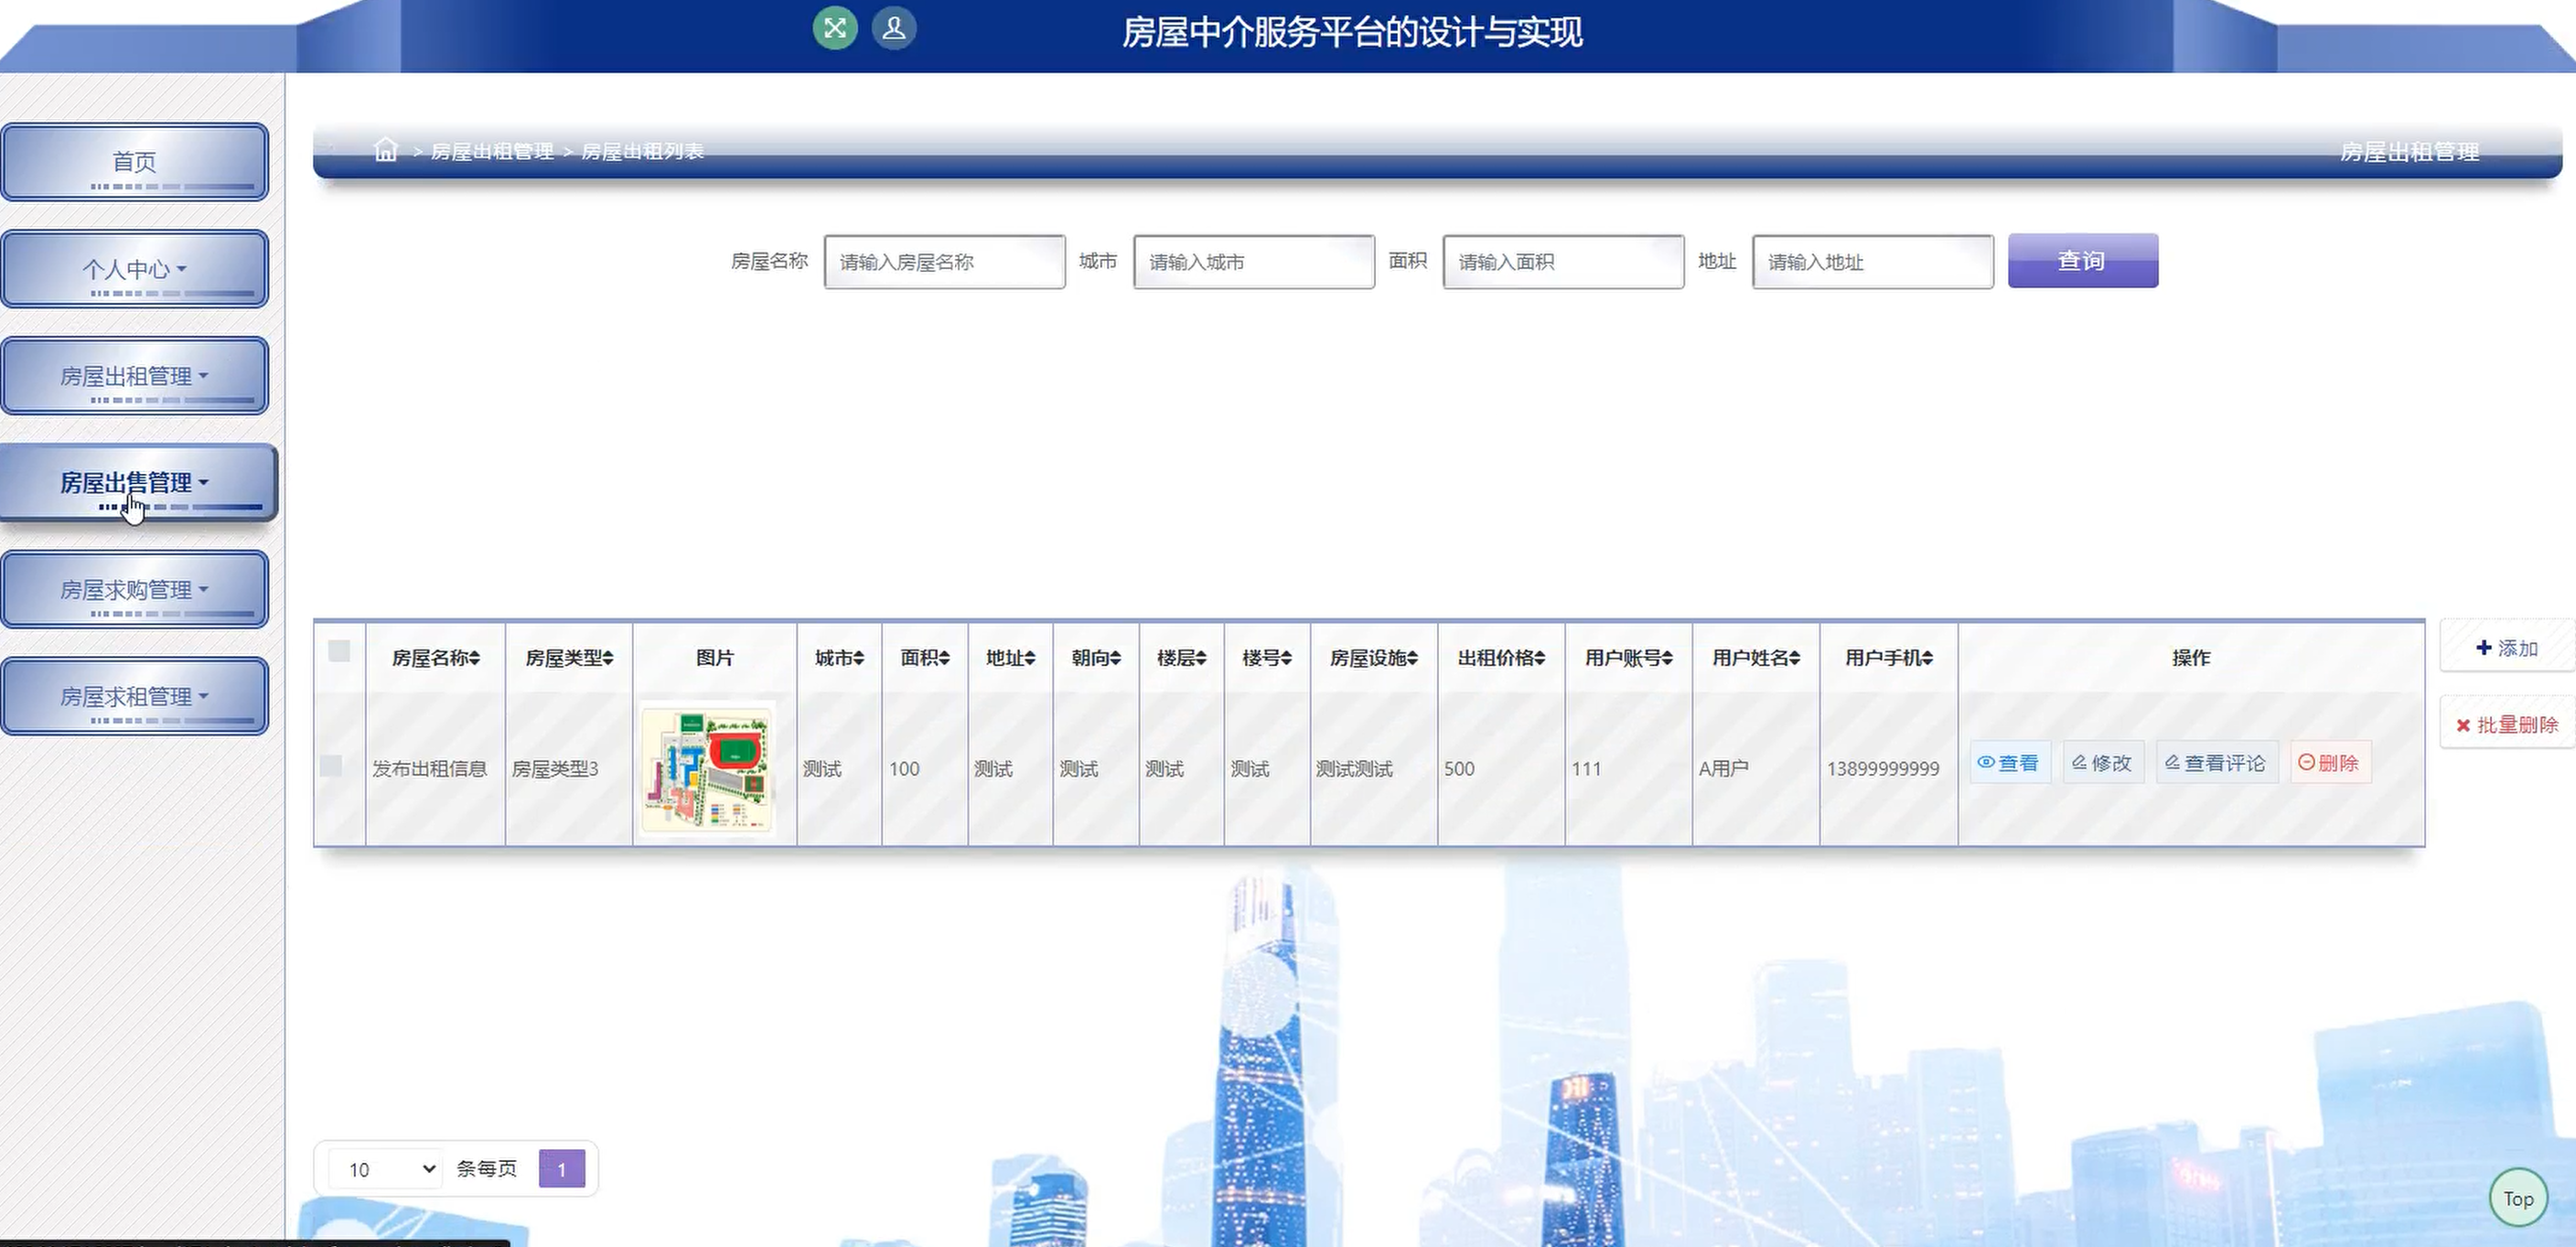Edit the listing with 修改 button
This screenshot has height=1247, width=2576.
(x=2102, y=763)
